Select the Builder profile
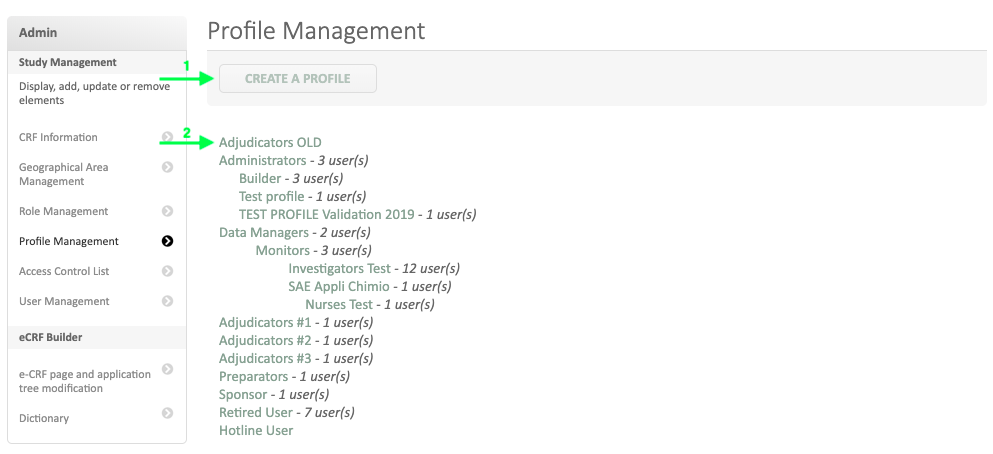 click(260, 178)
